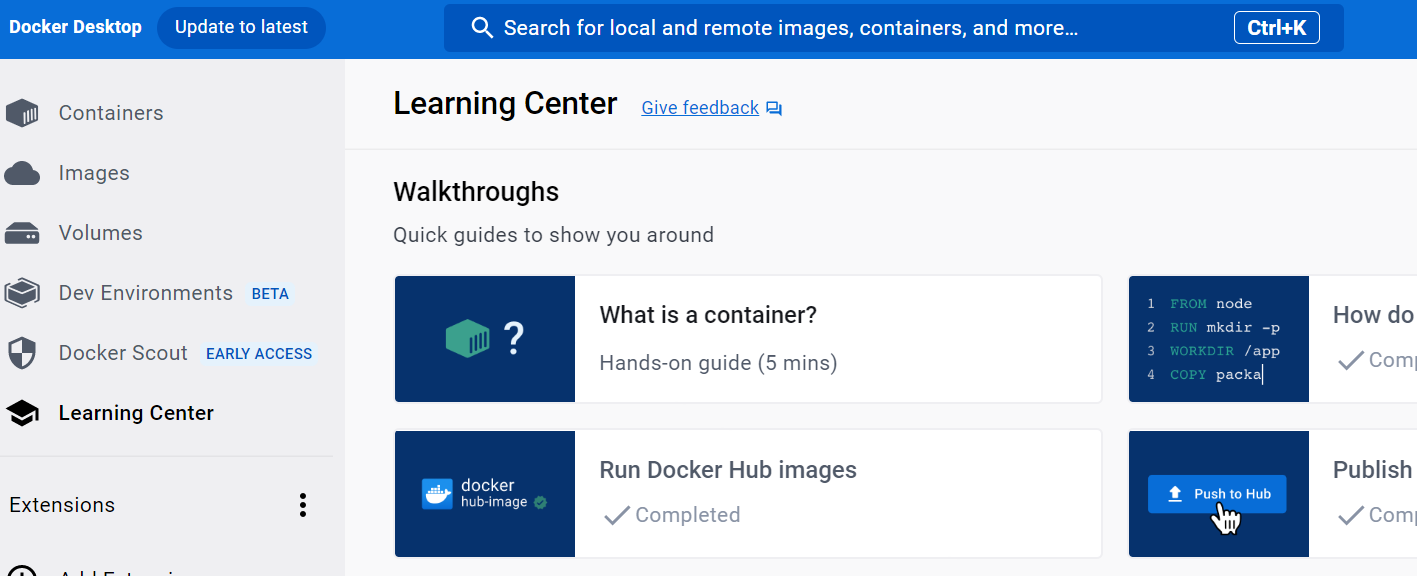Image resolution: width=1417 pixels, height=576 pixels.
Task: Open the Give feedback link
Action: point(699,107)
